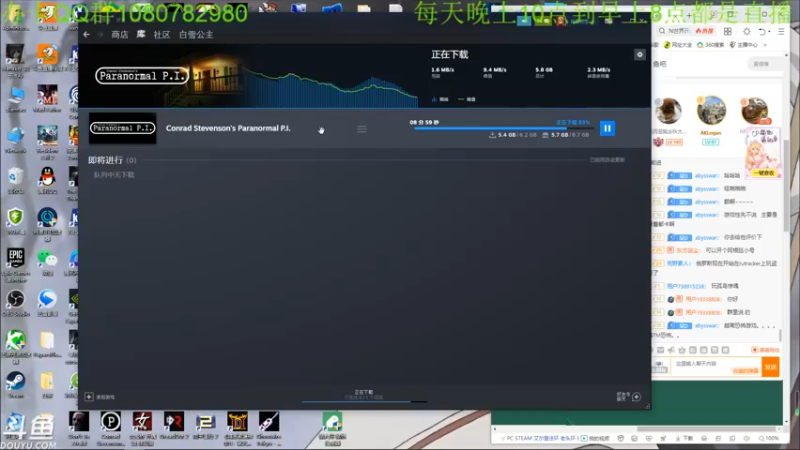Go back with Steam's back arrow
The image size is (800, 450).
click(x=86, y=34)
